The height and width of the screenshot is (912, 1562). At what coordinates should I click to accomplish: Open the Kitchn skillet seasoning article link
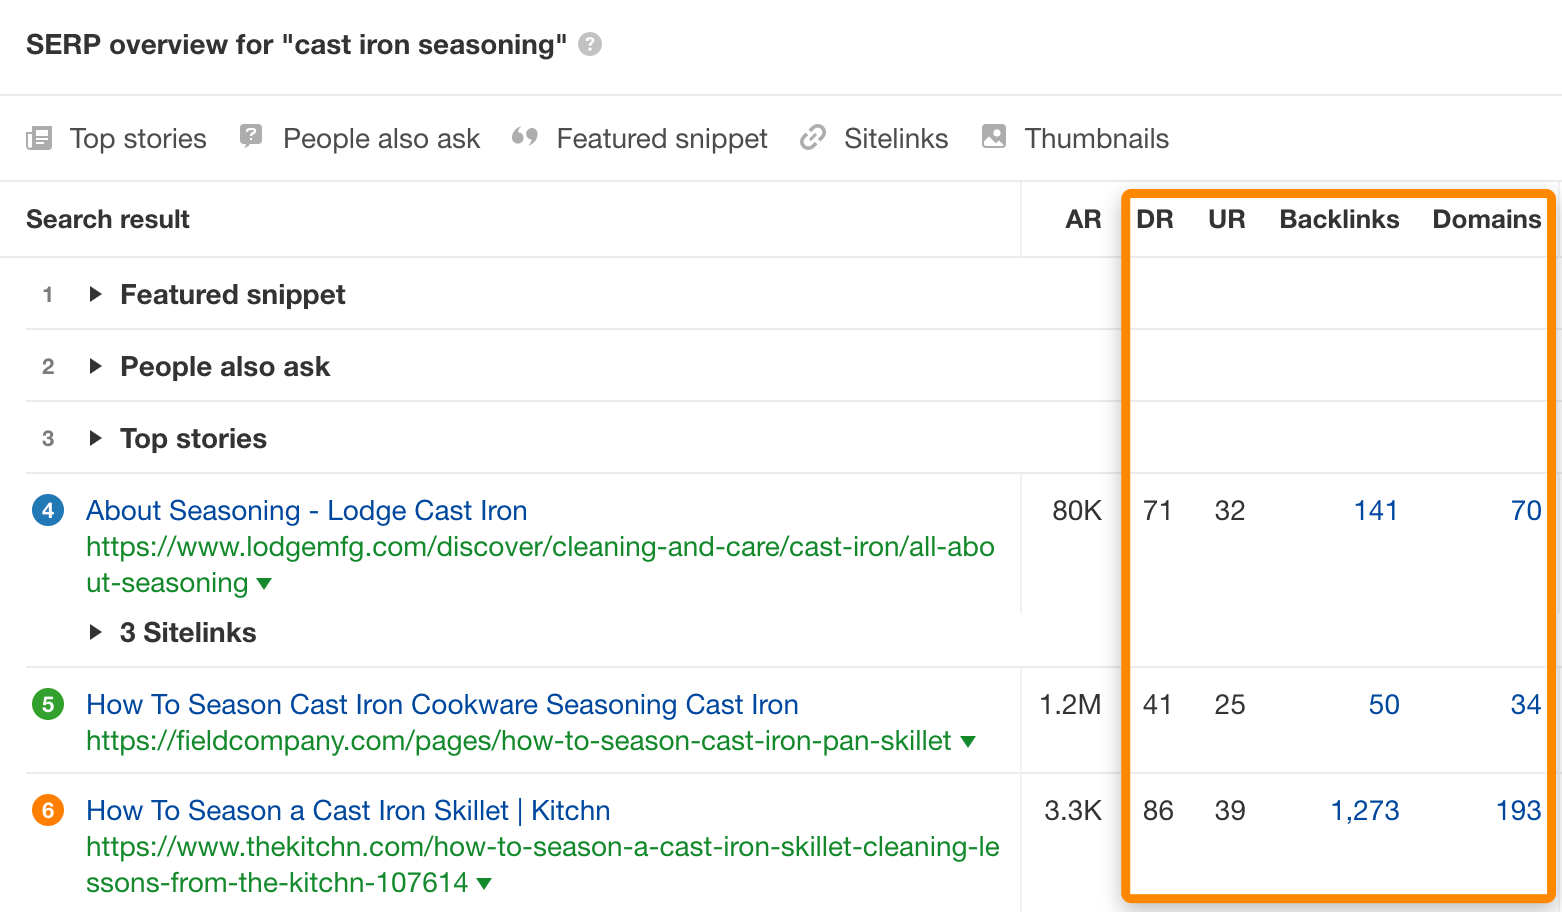pyautogui.click(x=348, y=810)
